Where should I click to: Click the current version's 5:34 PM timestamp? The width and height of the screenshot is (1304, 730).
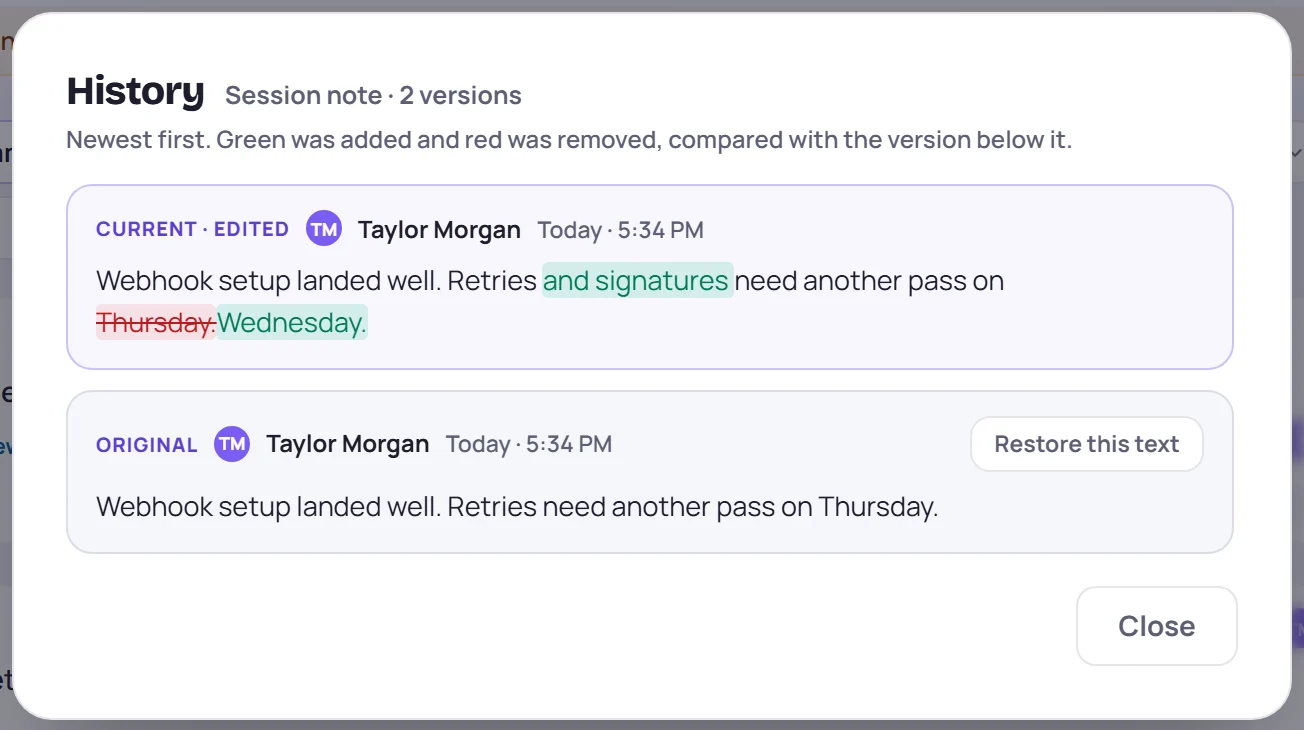(620, 230)
